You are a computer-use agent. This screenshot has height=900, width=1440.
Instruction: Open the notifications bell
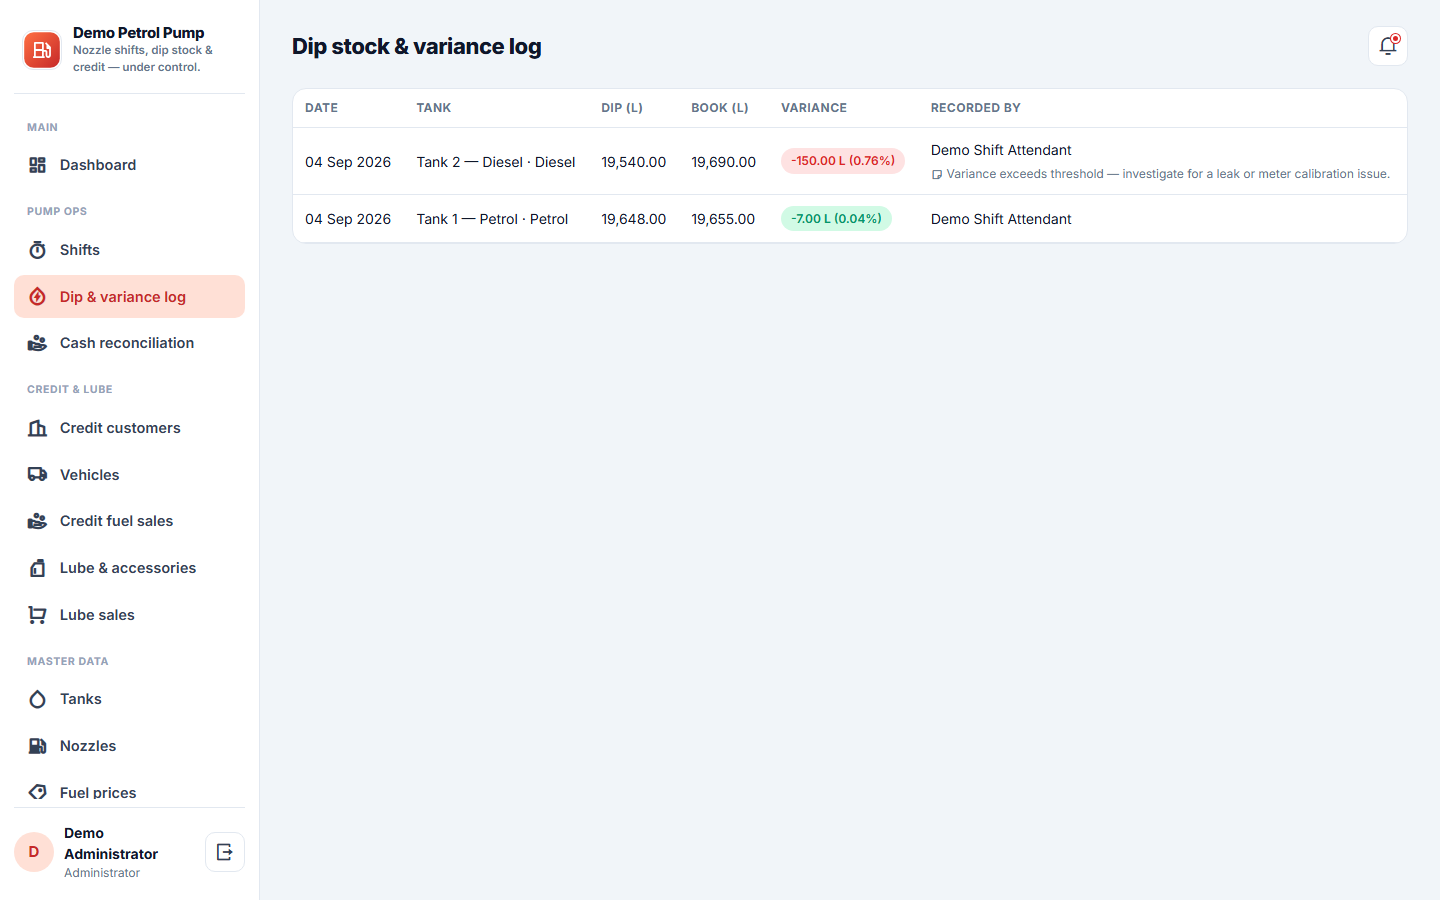[x=1388, y=46]
